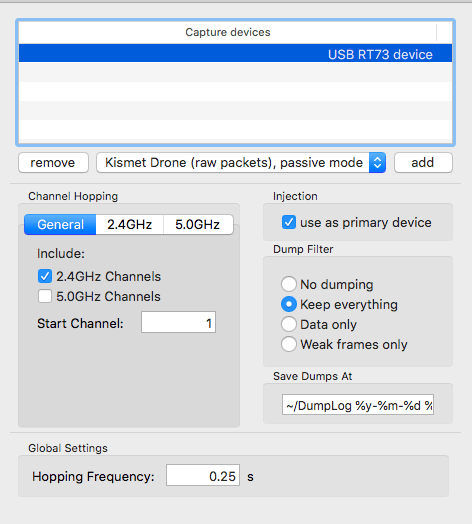Select USB RT73 device in capture list
Image resolution: width=472 pixels, height=524 pixels.
click(x=235, y=53)
